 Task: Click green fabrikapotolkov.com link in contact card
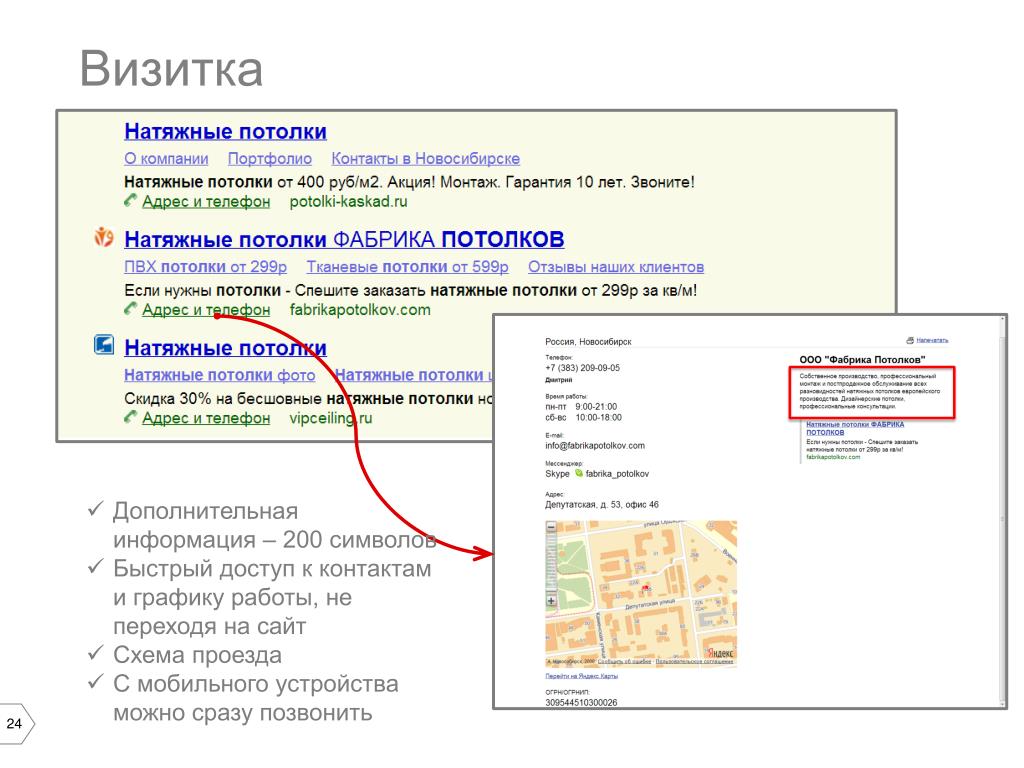[x=833, y=457]
